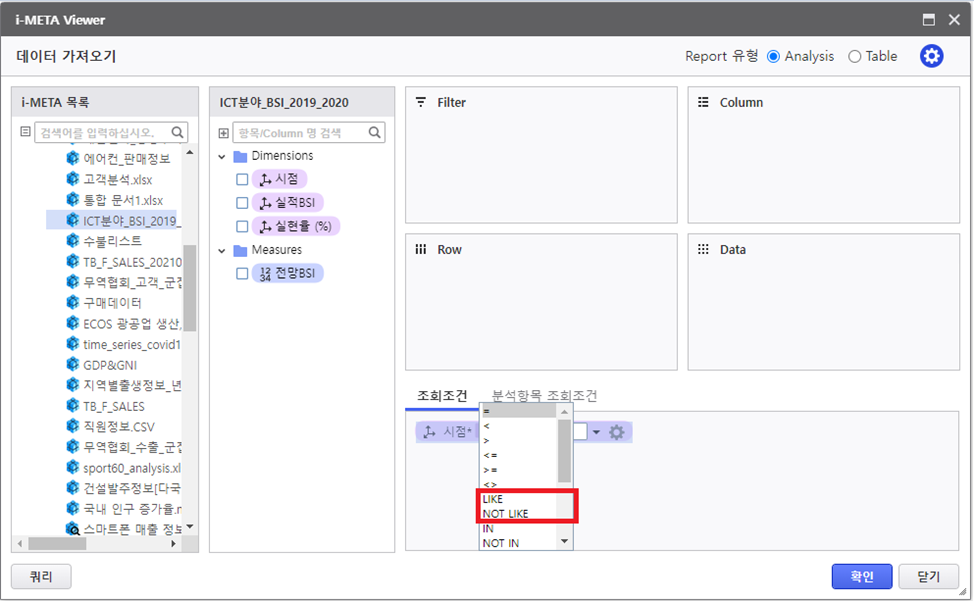
Task: Collapse the Measures folder
Action: (x=222, y=250)
